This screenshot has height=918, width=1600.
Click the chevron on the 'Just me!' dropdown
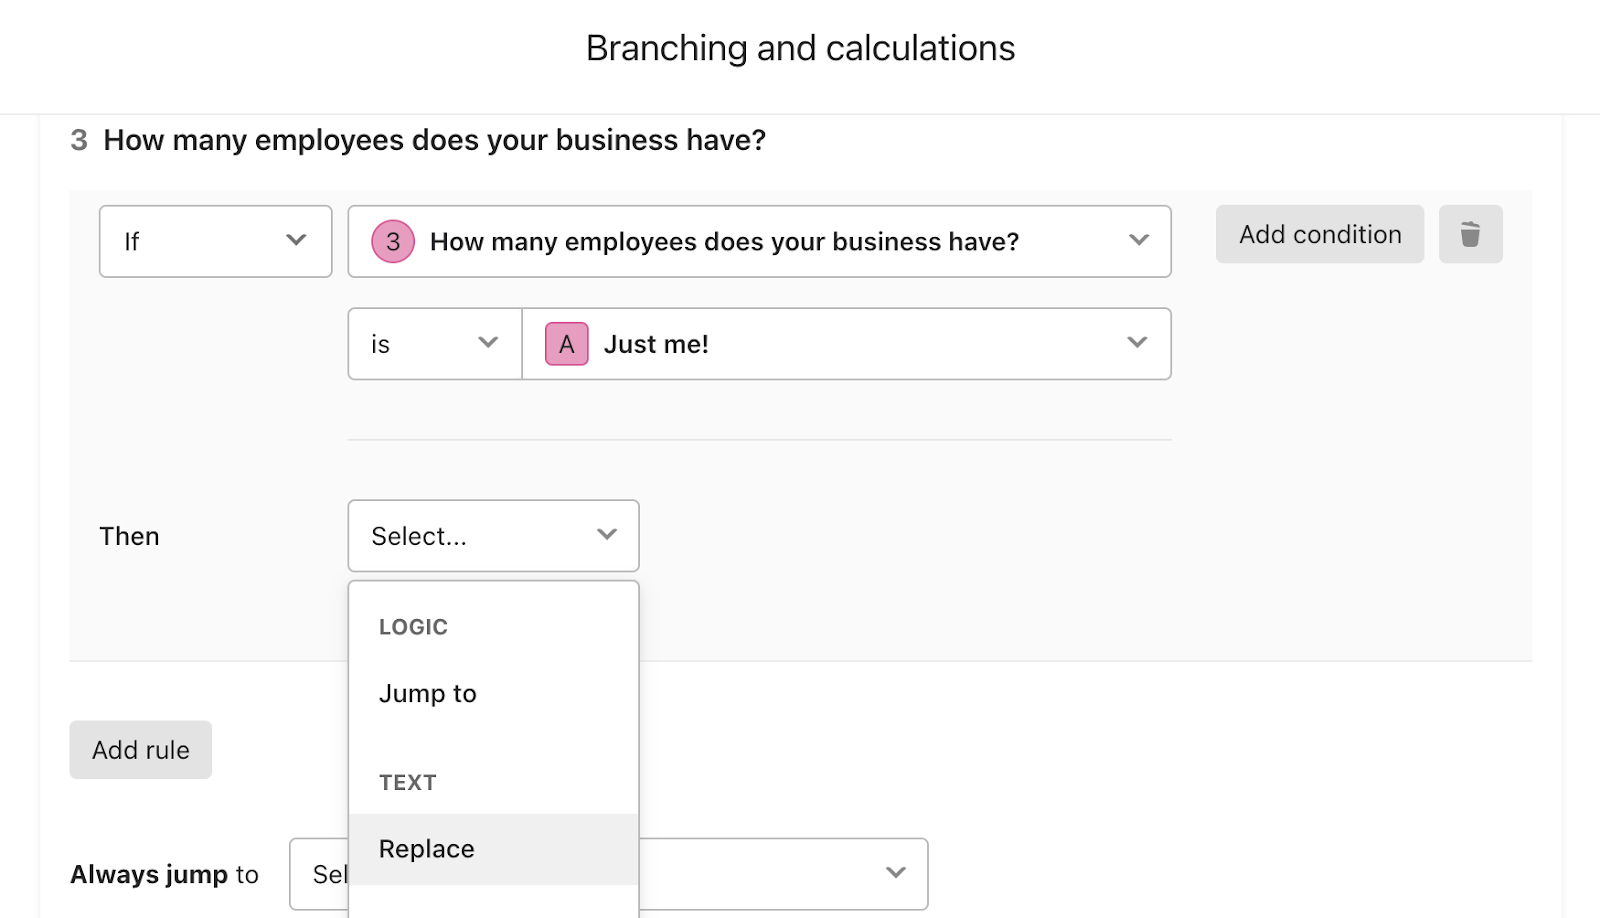tap(1136, 343)
